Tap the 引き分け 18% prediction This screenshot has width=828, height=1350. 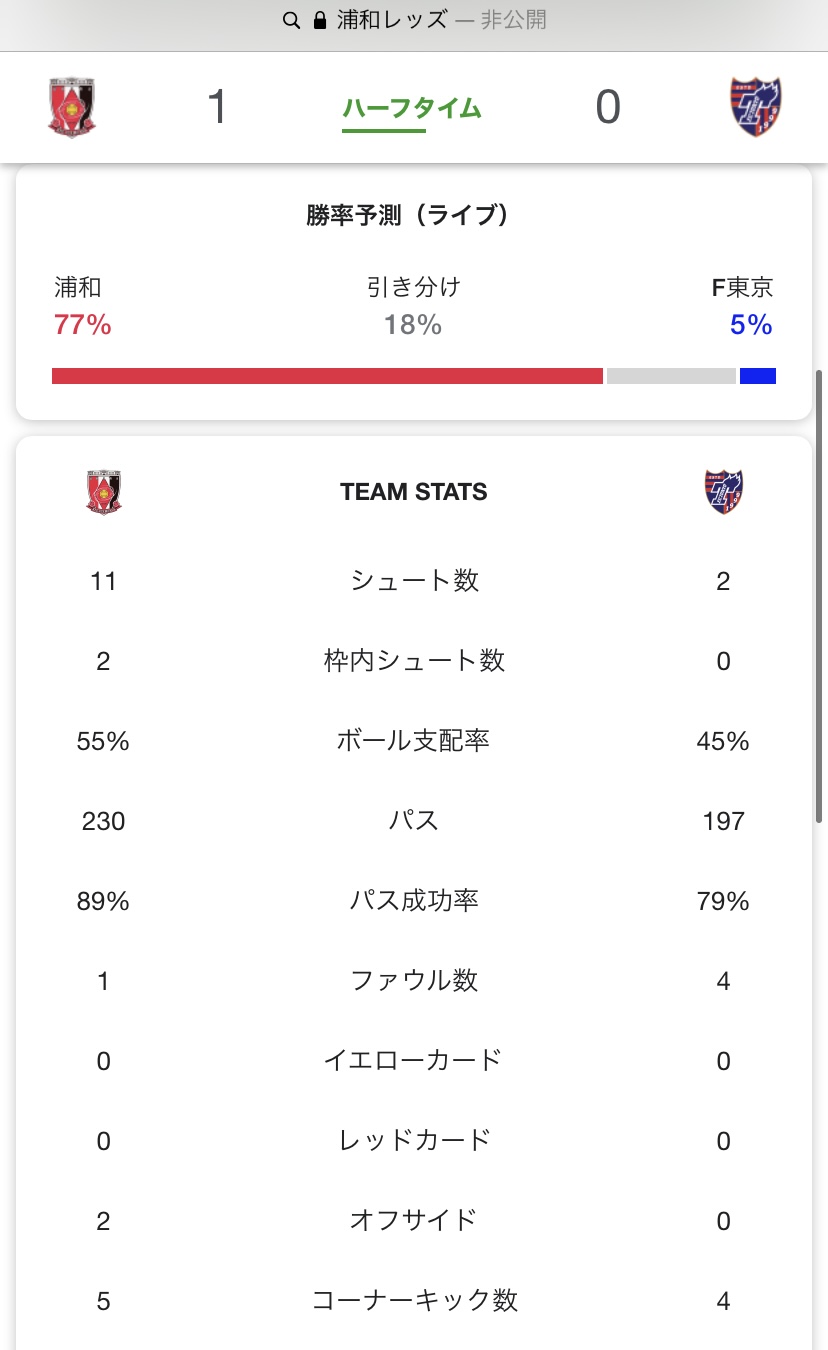[x=413, y=307]
